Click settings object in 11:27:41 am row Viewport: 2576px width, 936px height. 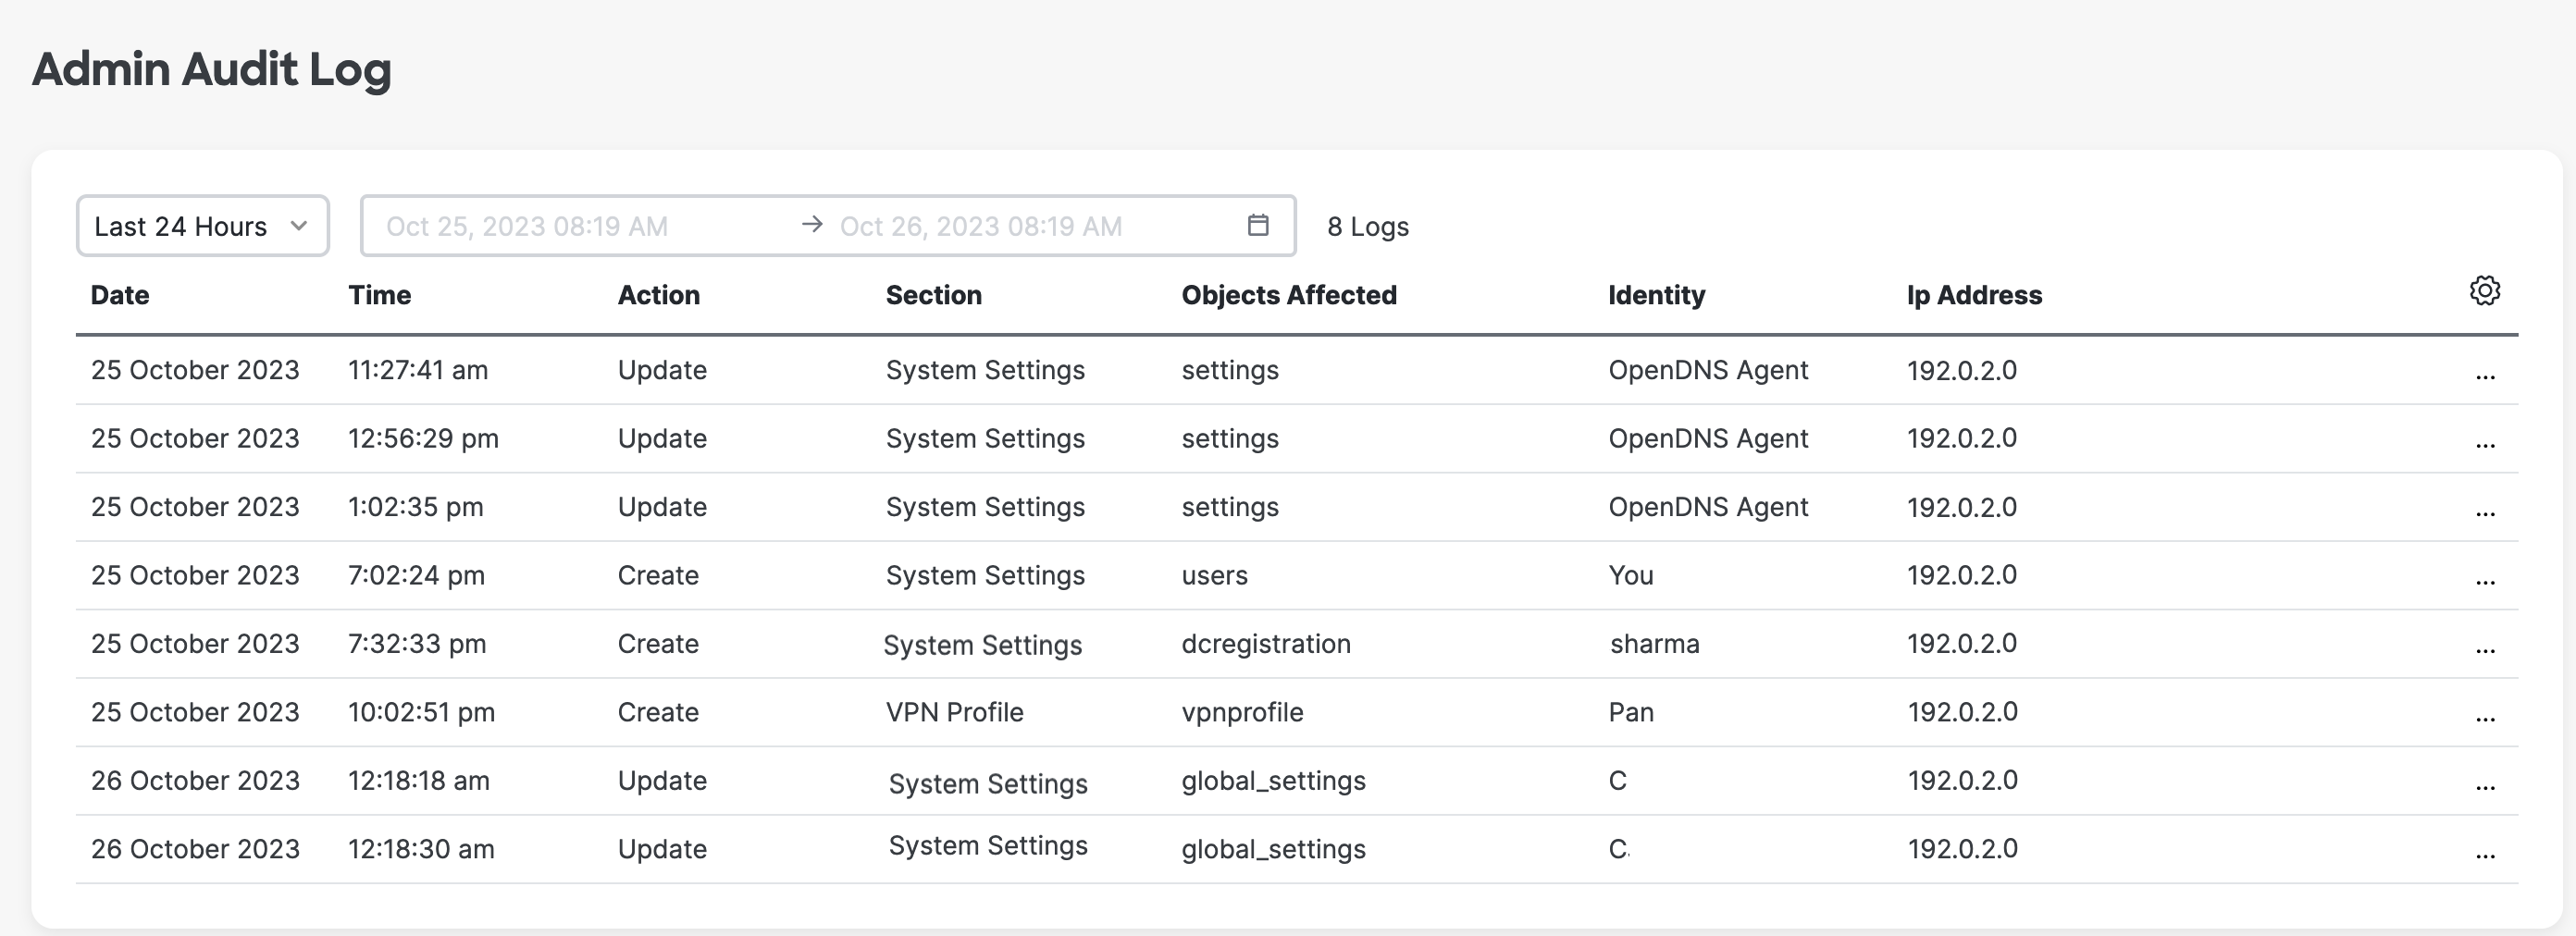tap(1230, 370)
